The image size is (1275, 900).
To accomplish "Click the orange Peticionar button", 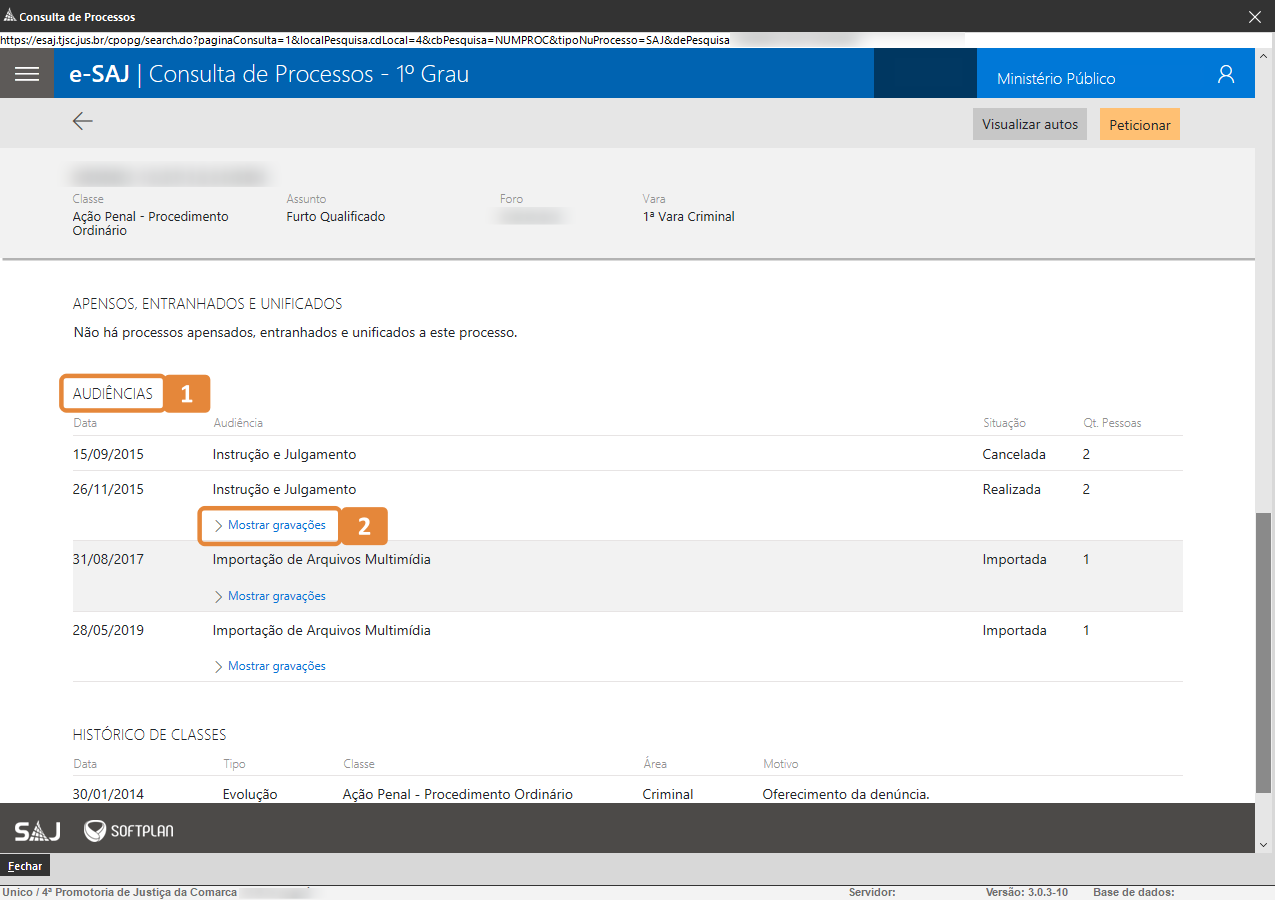I will click(x=1139, y=125).
